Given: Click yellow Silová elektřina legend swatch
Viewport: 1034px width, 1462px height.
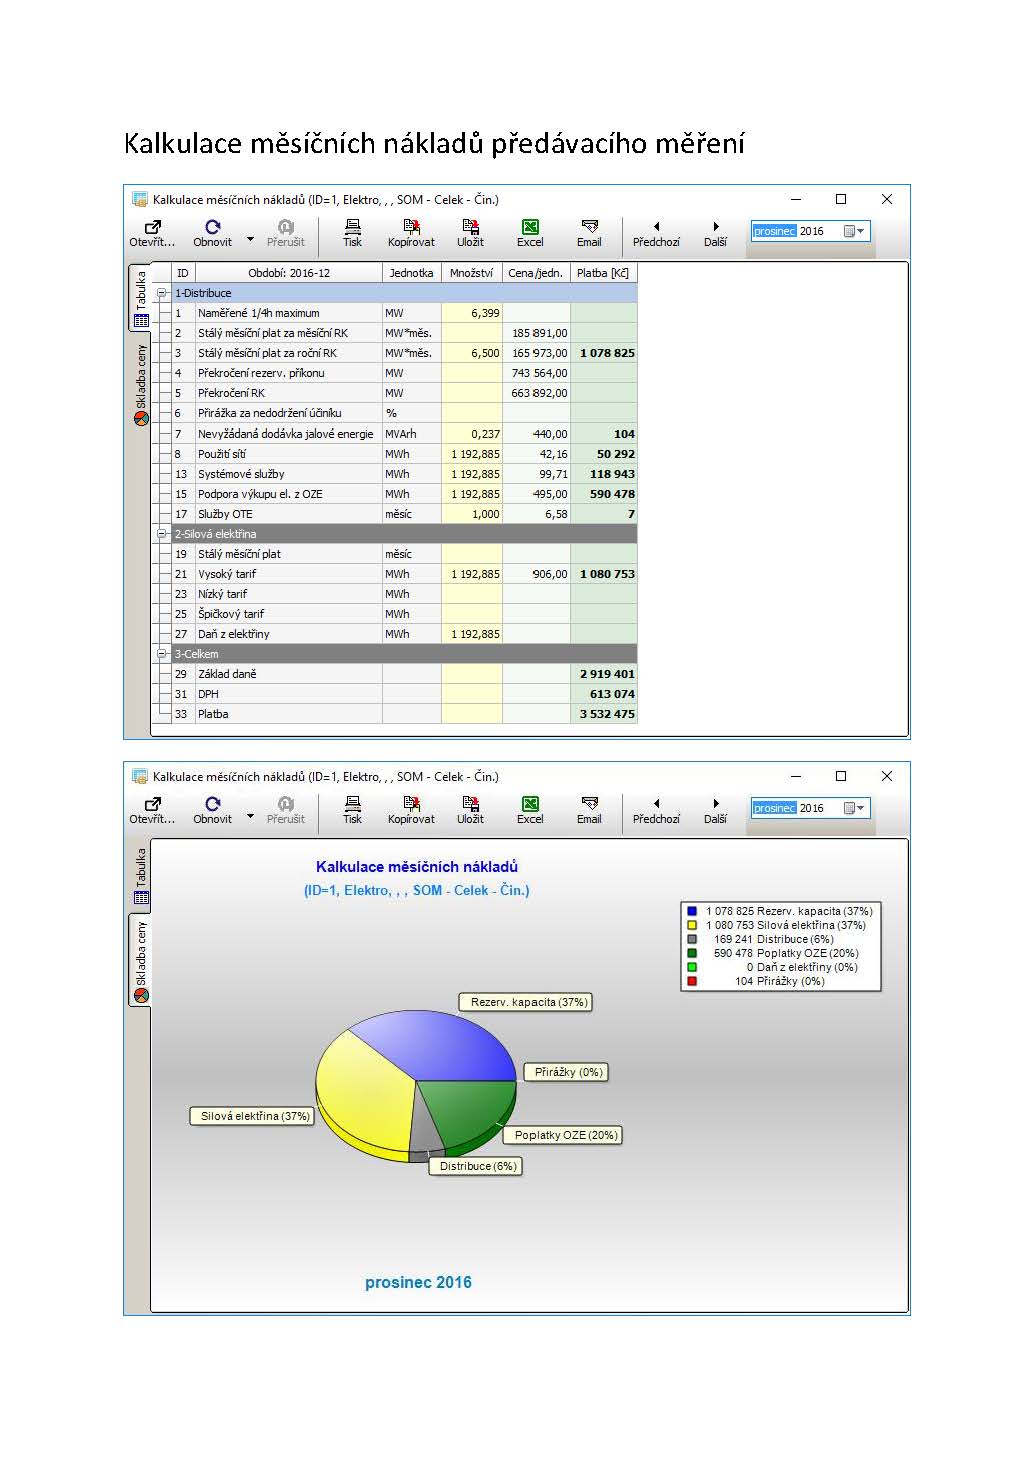Looking at the screenshot, I should coord(692,925).
